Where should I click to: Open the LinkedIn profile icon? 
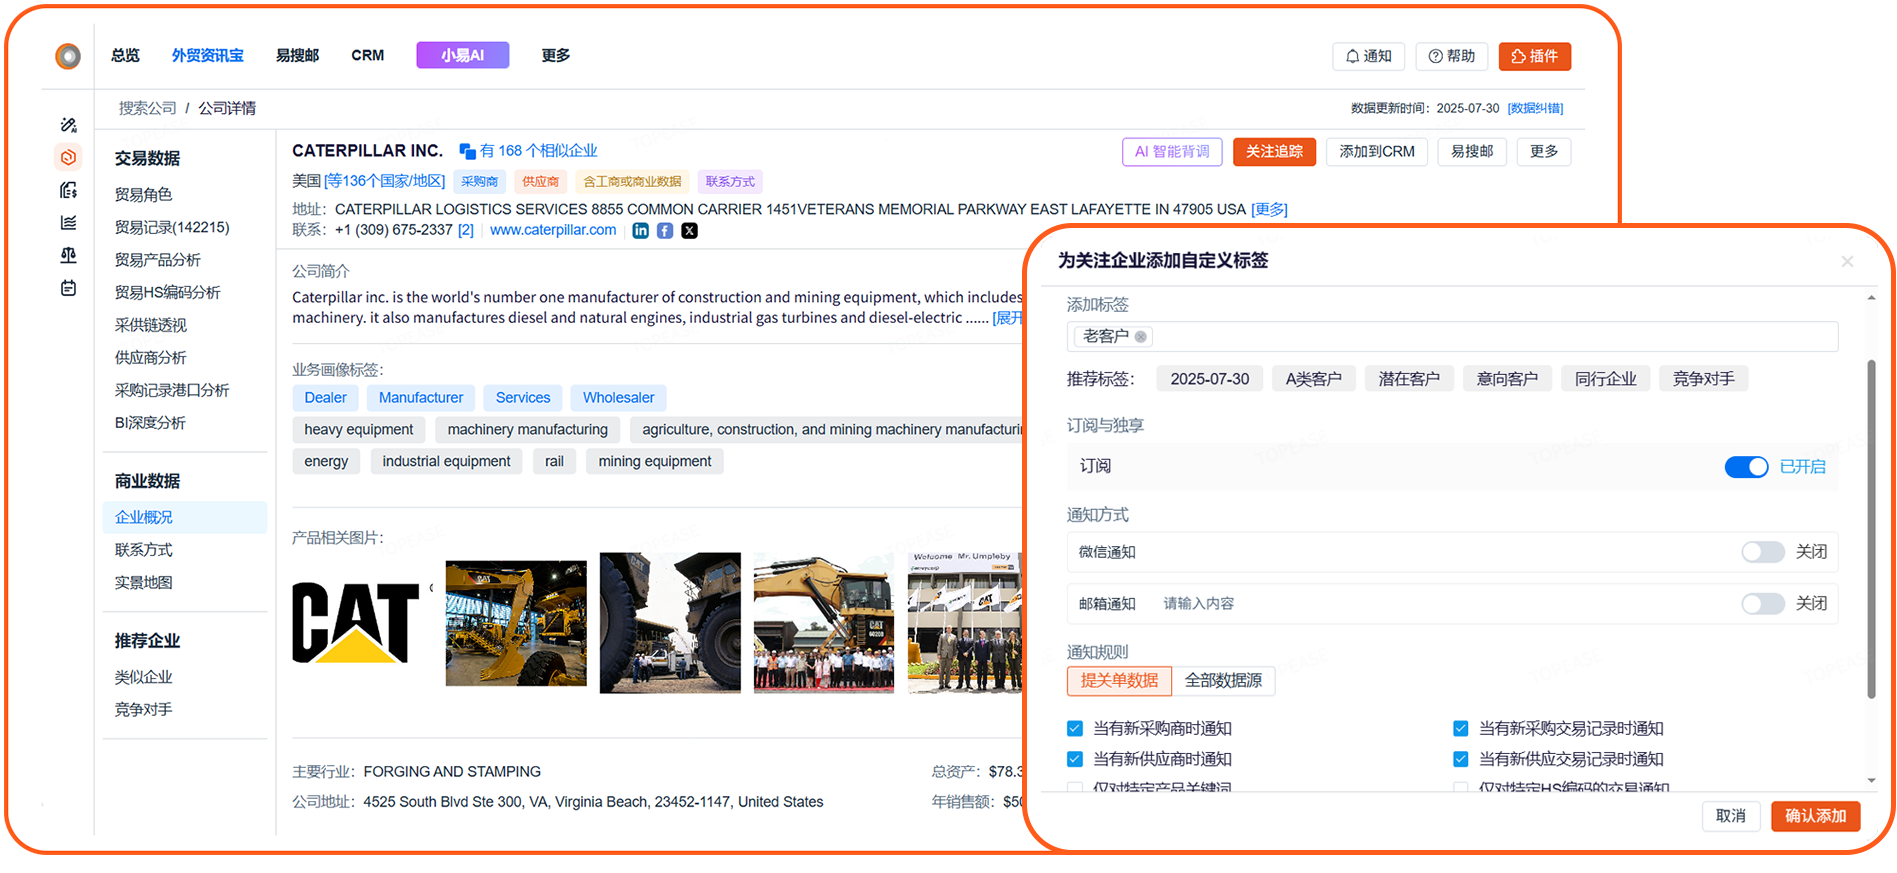(640, 231)
